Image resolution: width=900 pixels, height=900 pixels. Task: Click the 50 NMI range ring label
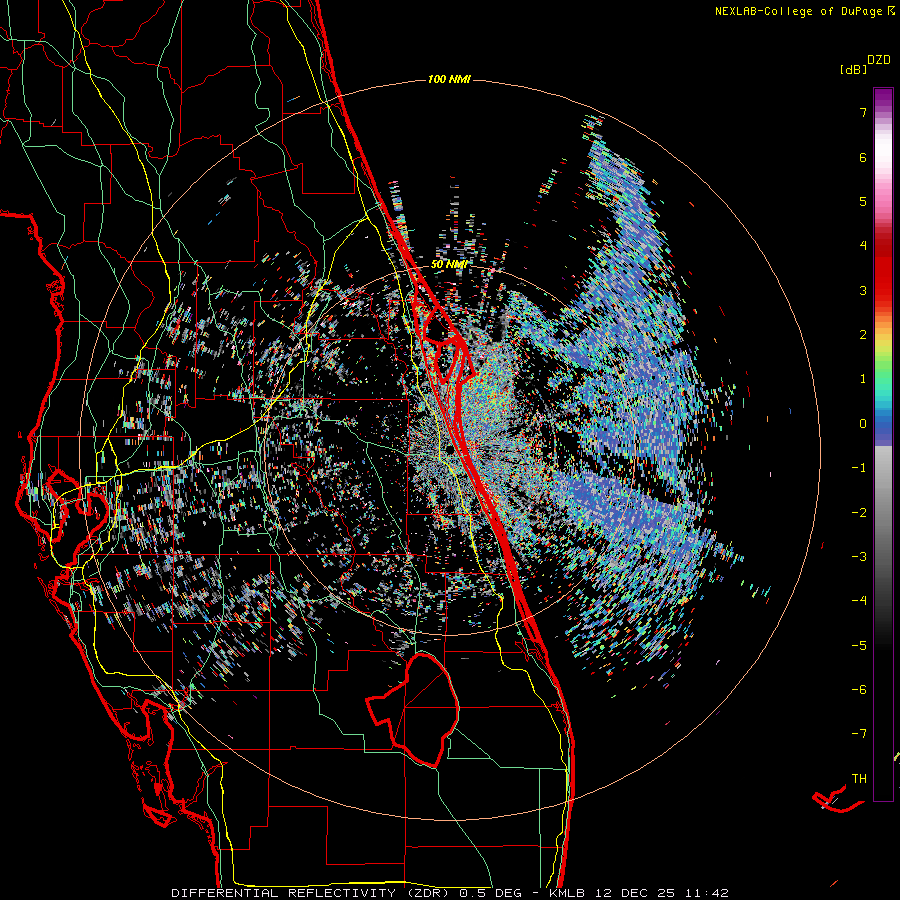click(x=449, y=265)
